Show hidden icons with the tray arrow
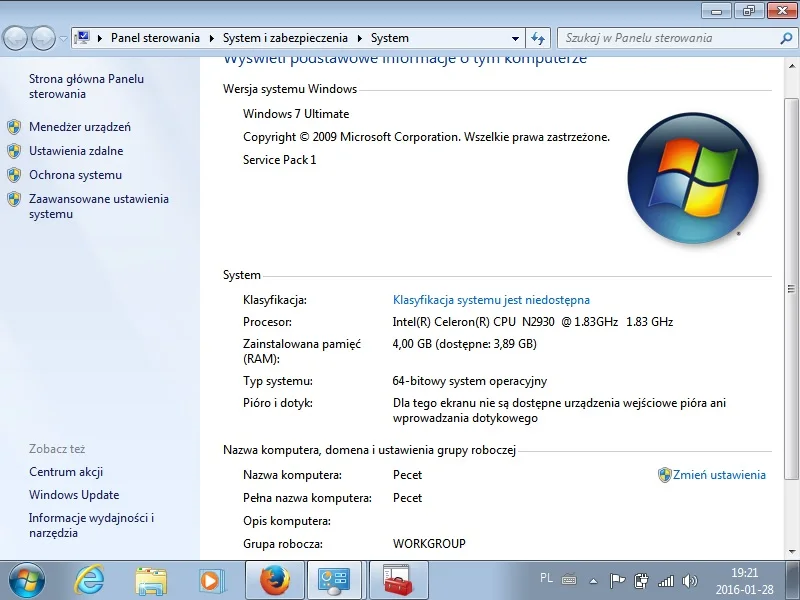This screenshot has width=800, height=600. click(594, 579)
